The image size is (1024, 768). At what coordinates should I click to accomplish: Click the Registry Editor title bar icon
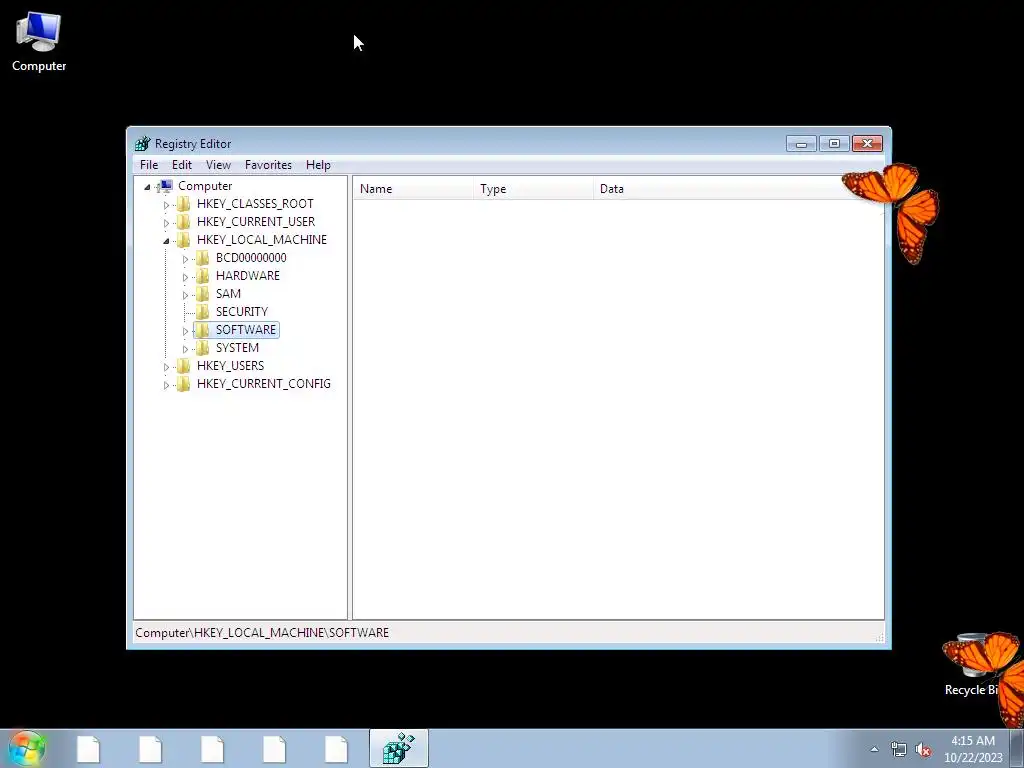tap(142, 144)
